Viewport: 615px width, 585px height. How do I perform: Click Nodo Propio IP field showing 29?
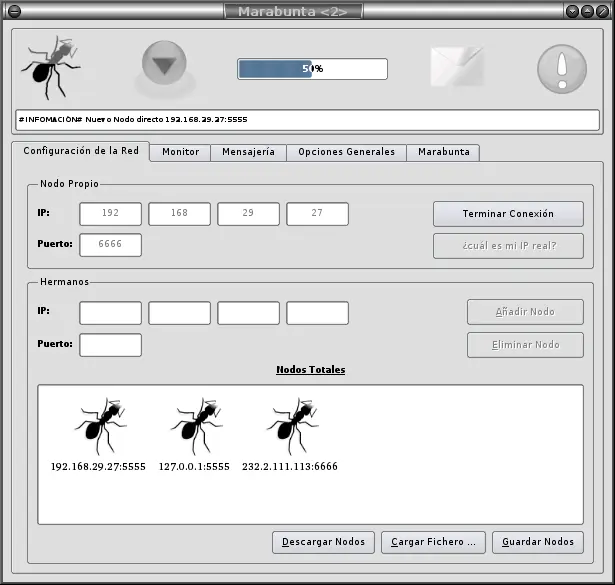pos(248,214)
